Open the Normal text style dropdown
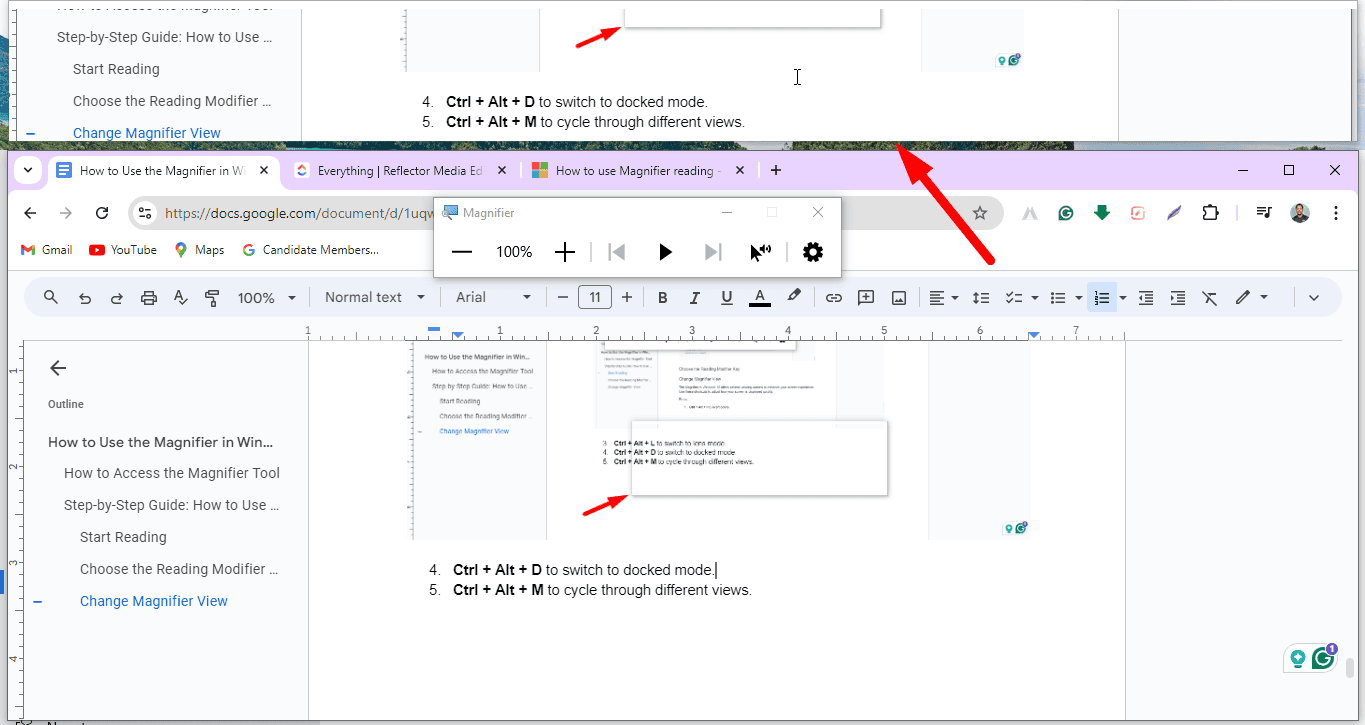This screenshot has width=1365, height=725. pyautogui.click(x=374, y=297)
